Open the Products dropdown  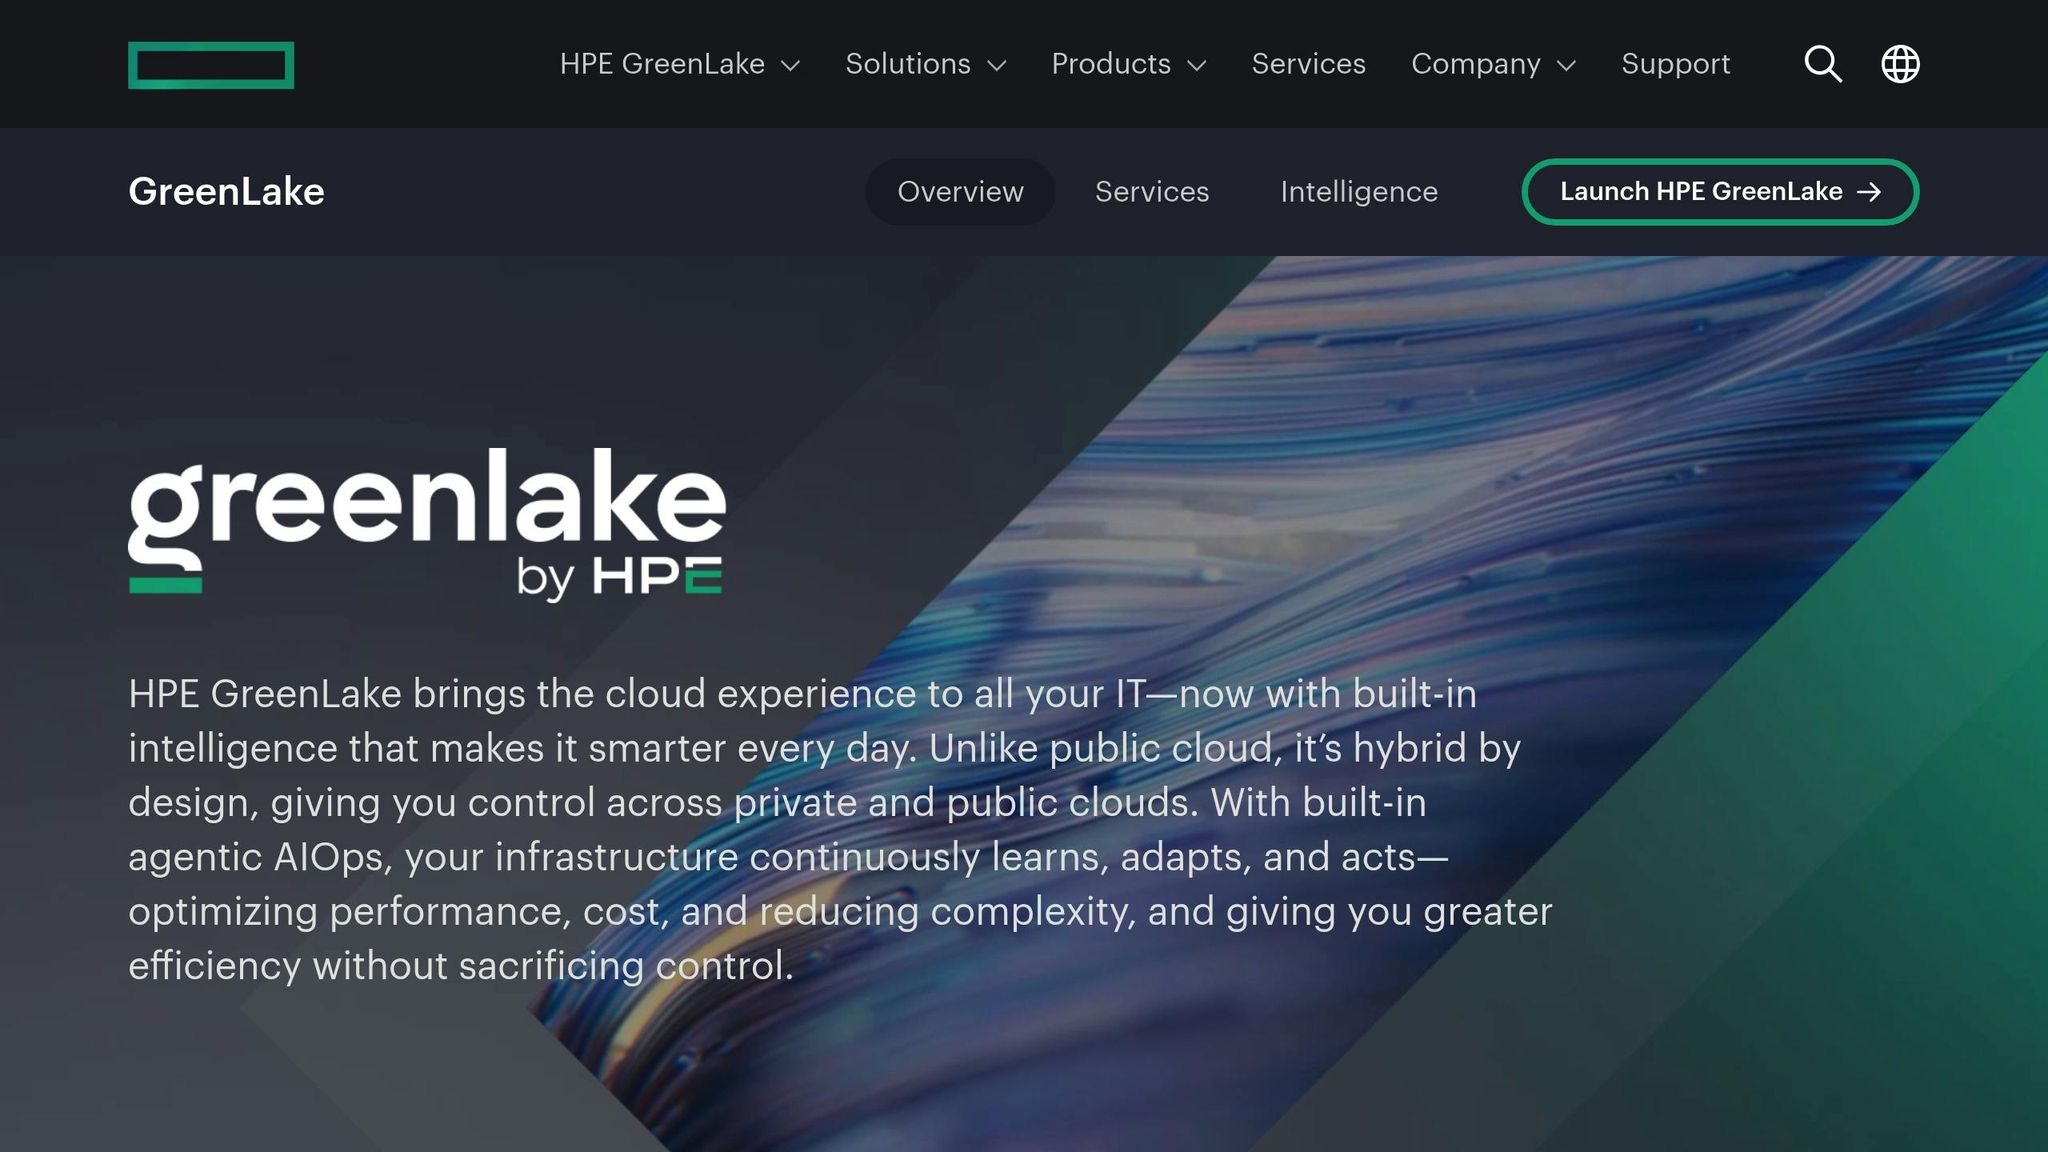(1128, 64)
